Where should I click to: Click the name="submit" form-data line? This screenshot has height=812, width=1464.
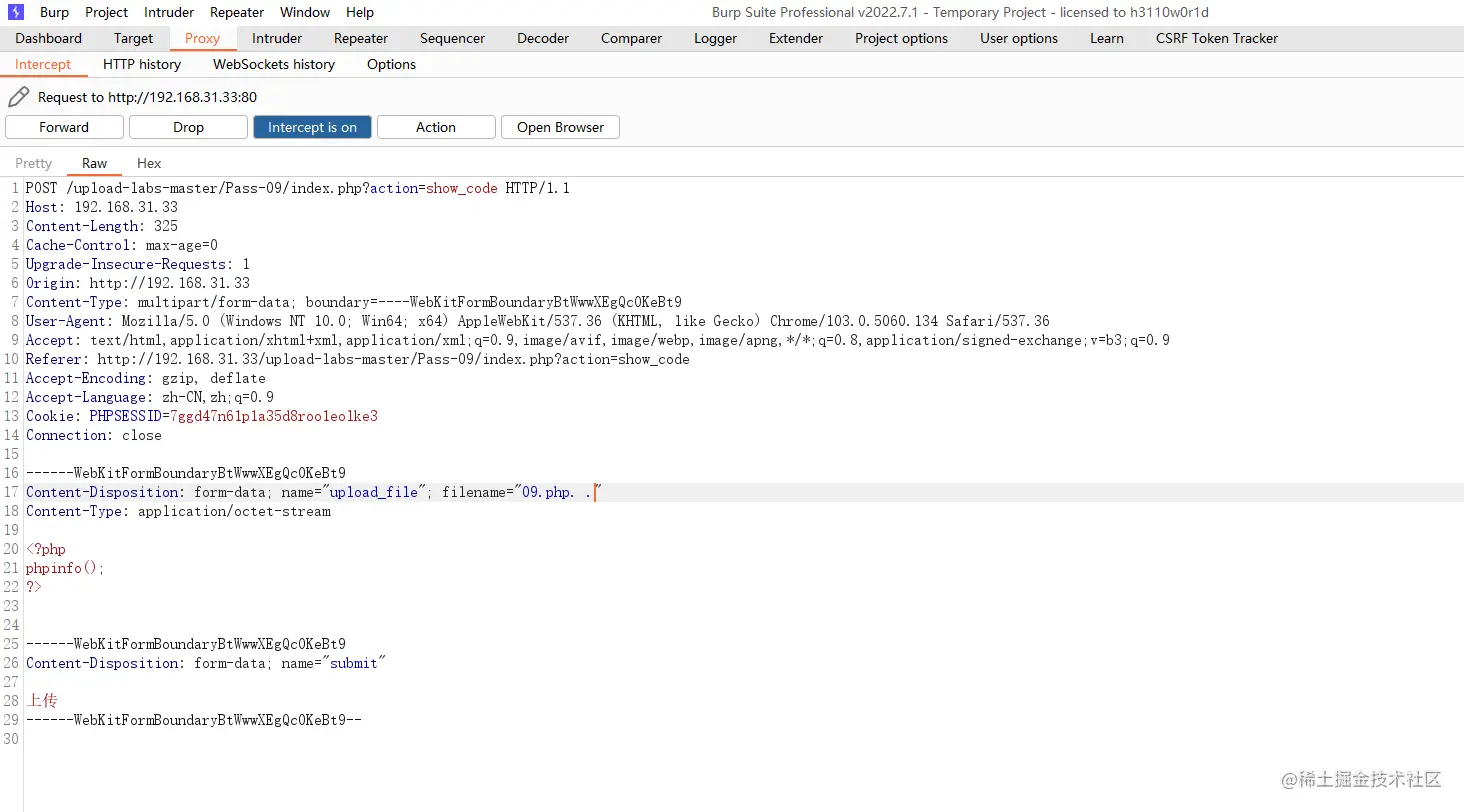tap(206, 663)
